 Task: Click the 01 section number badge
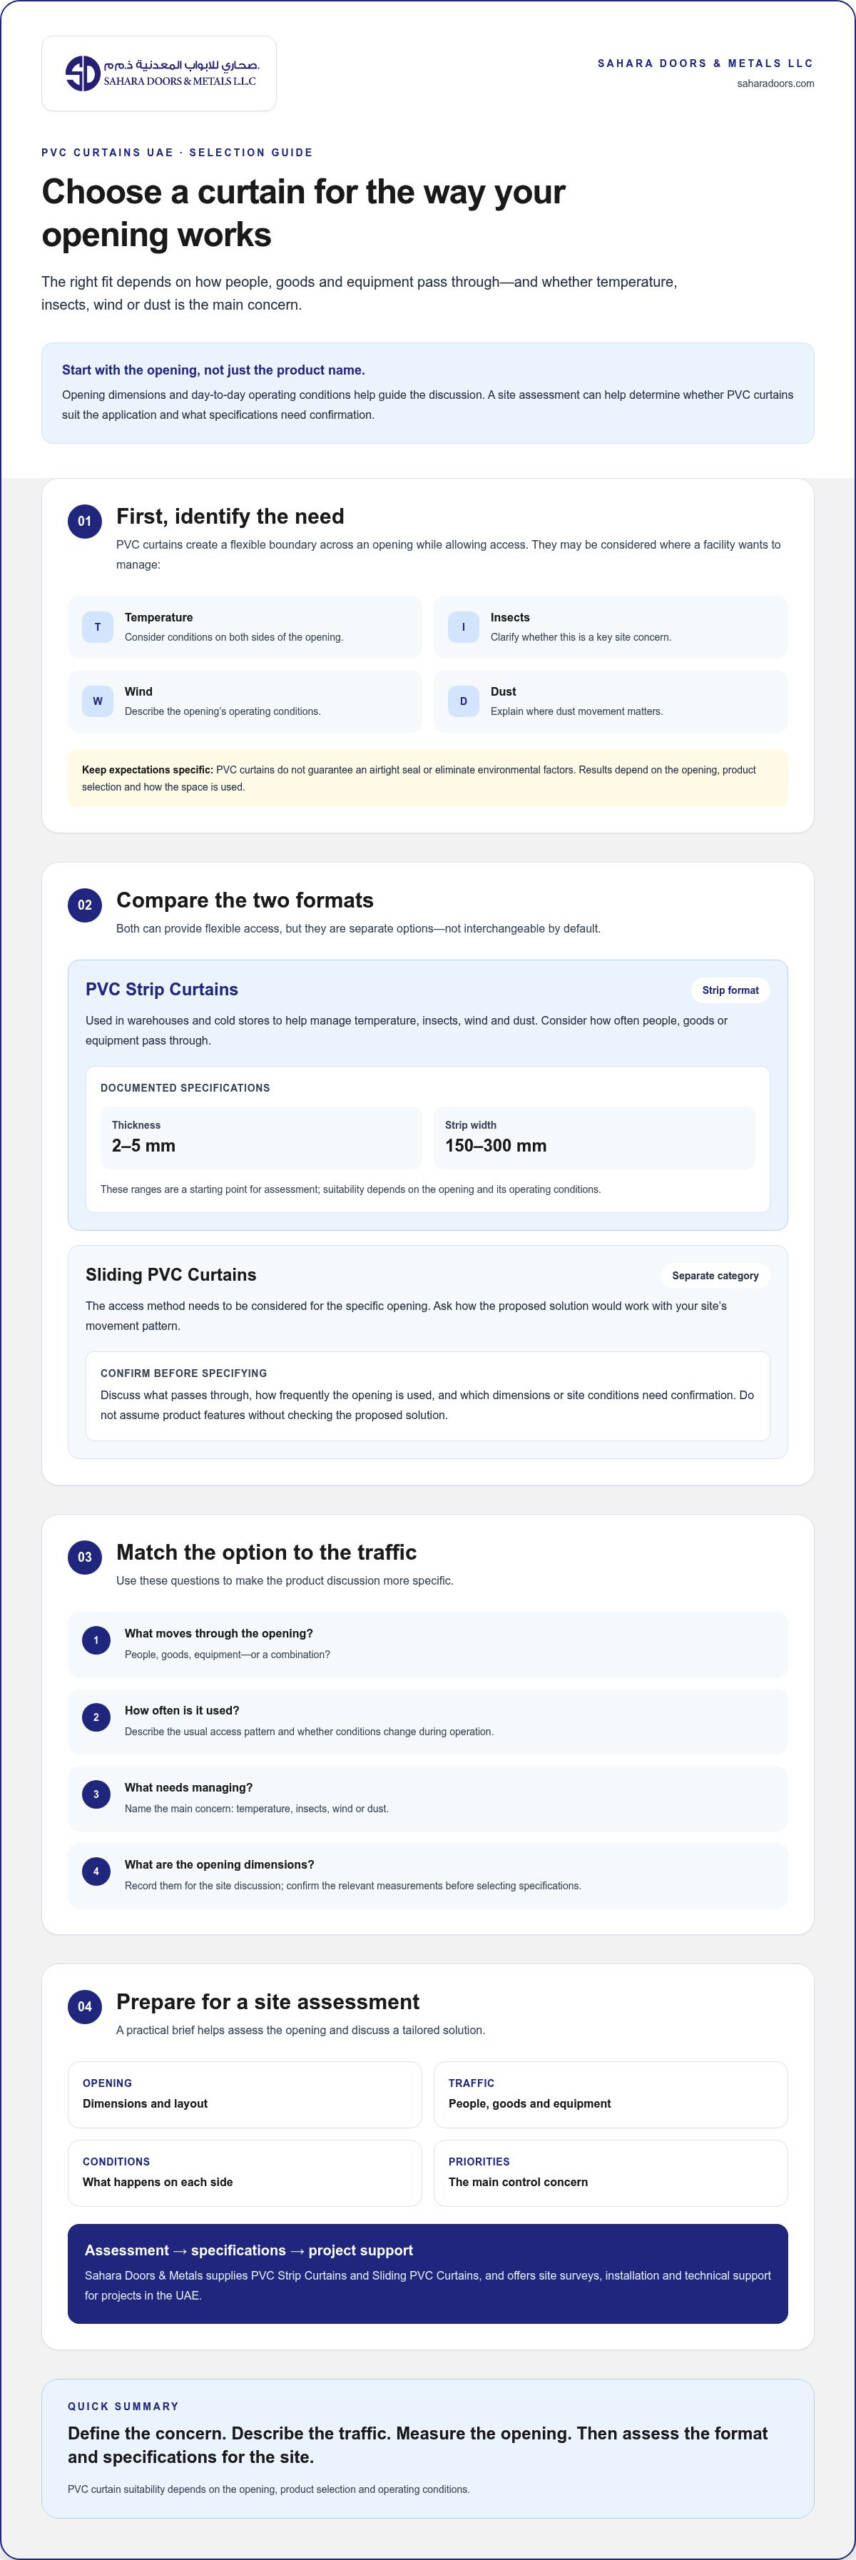click(x=85, y=521)
